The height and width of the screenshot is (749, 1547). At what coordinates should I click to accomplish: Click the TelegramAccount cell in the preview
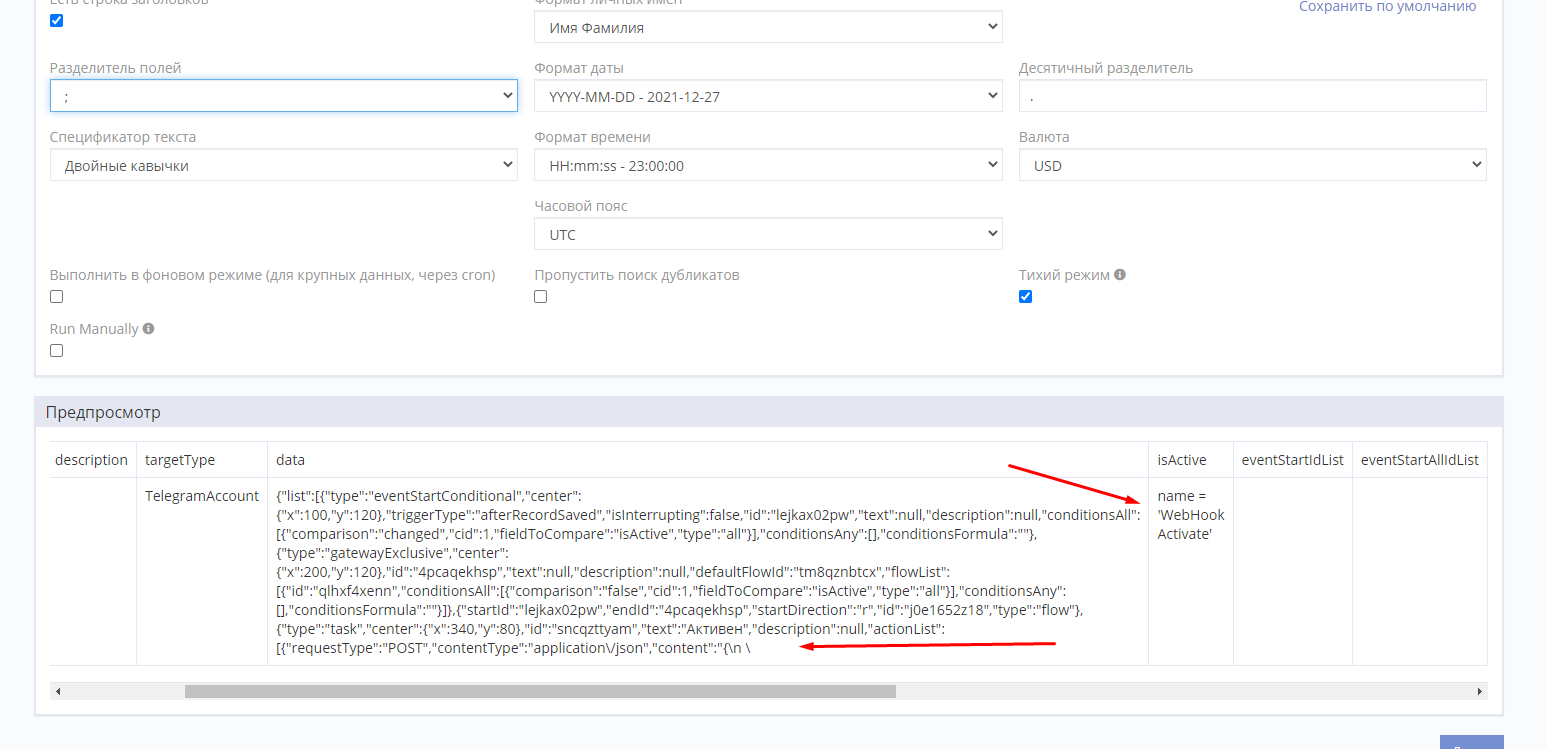(x=202, y=496)
